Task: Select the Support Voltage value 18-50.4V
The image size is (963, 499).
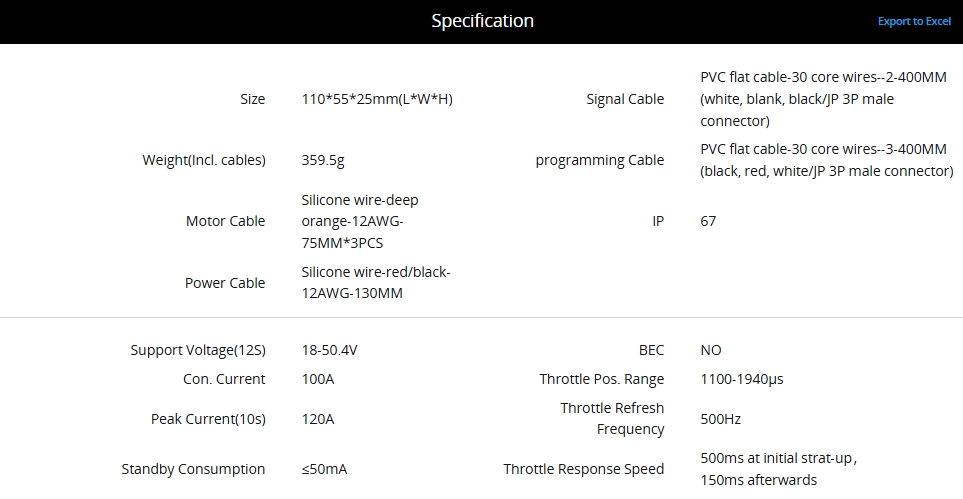Action: 329,350
